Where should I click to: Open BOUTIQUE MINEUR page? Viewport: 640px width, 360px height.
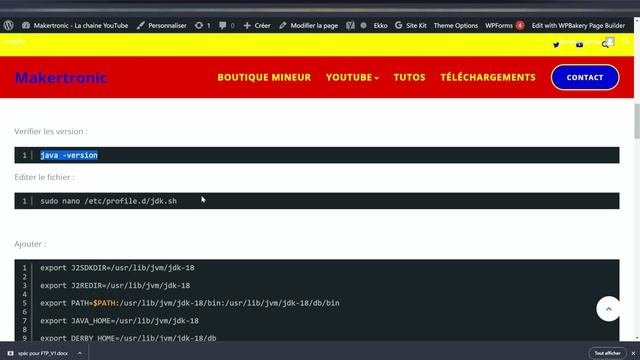click(264, 77)
